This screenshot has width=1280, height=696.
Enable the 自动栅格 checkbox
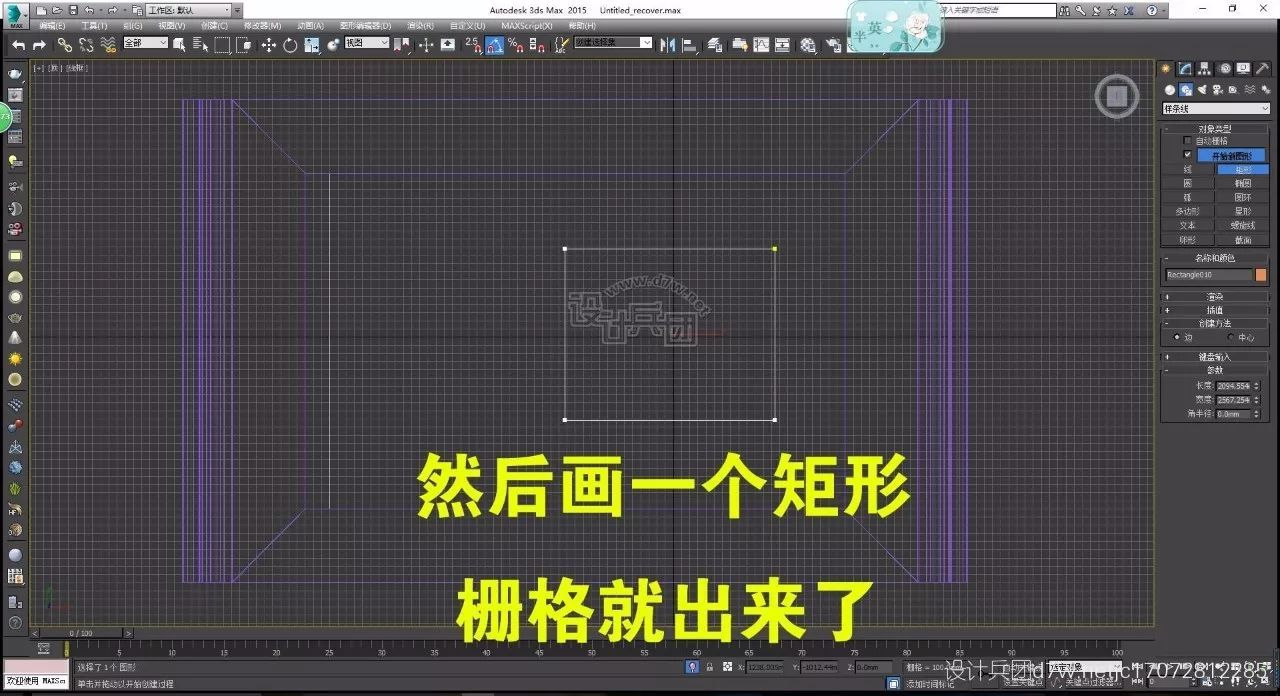tap(1187, 140)
